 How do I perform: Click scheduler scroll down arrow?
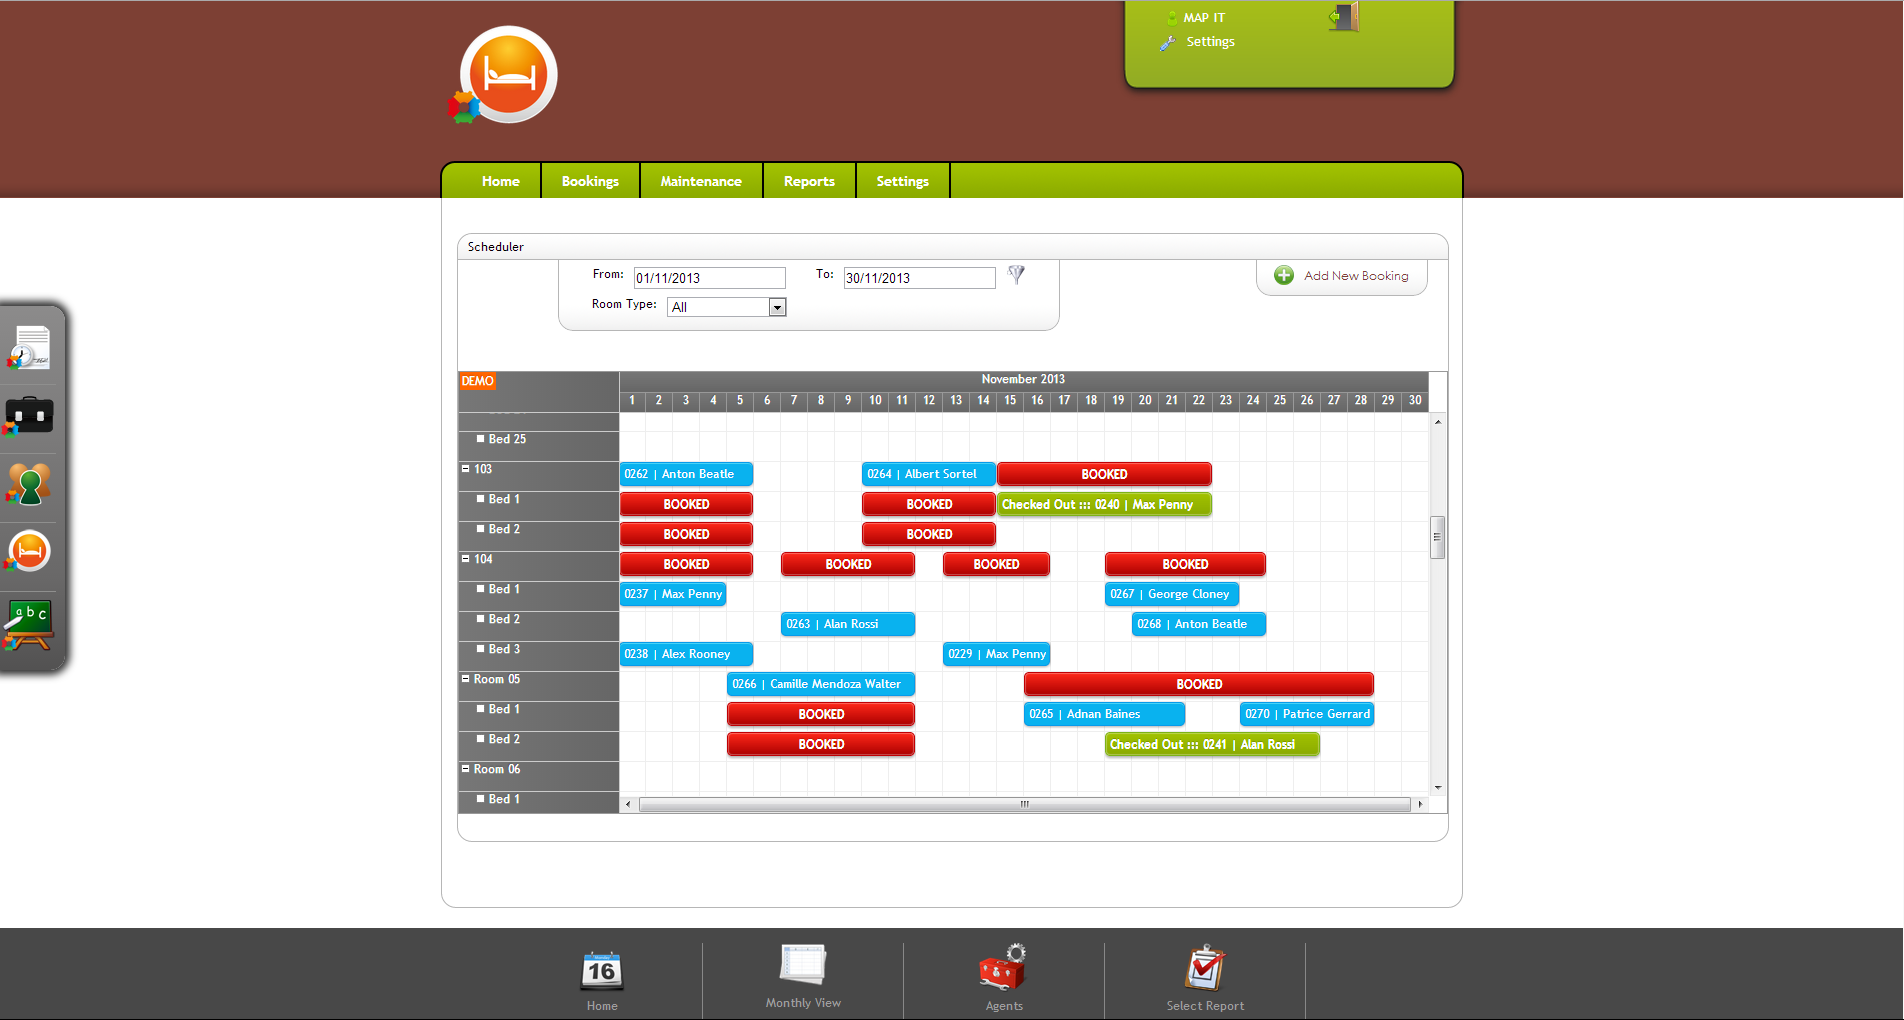(1438, 788)
